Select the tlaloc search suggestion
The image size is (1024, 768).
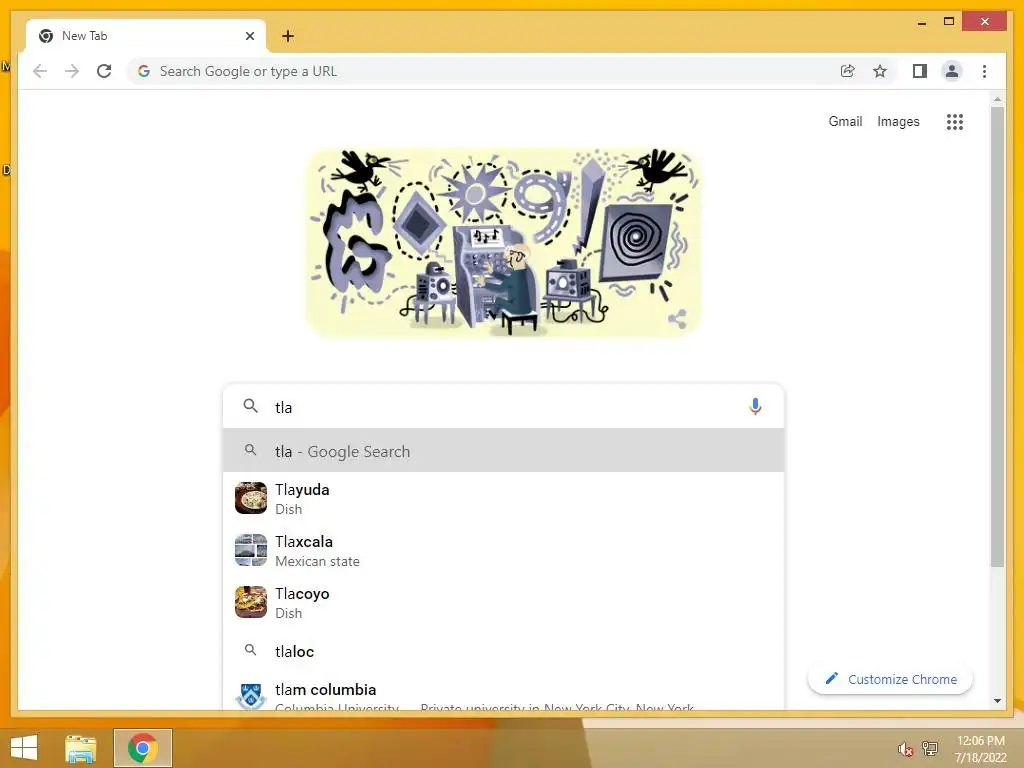[x=503, y=651]
